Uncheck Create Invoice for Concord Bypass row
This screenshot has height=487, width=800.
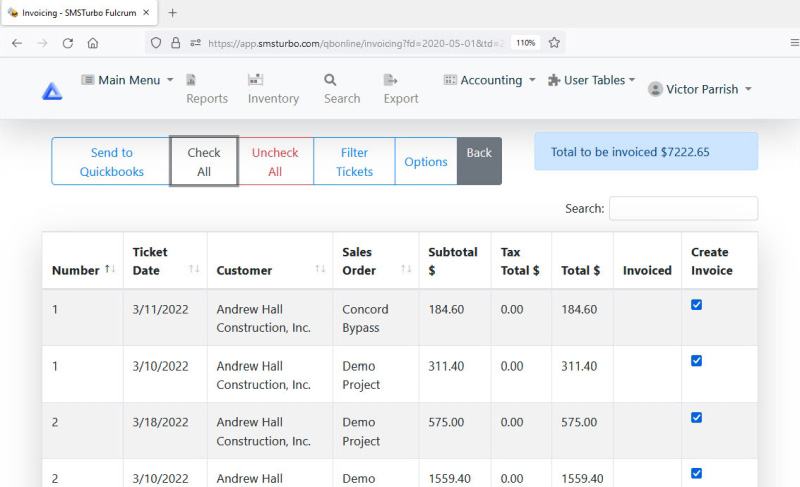pos(696,305)
